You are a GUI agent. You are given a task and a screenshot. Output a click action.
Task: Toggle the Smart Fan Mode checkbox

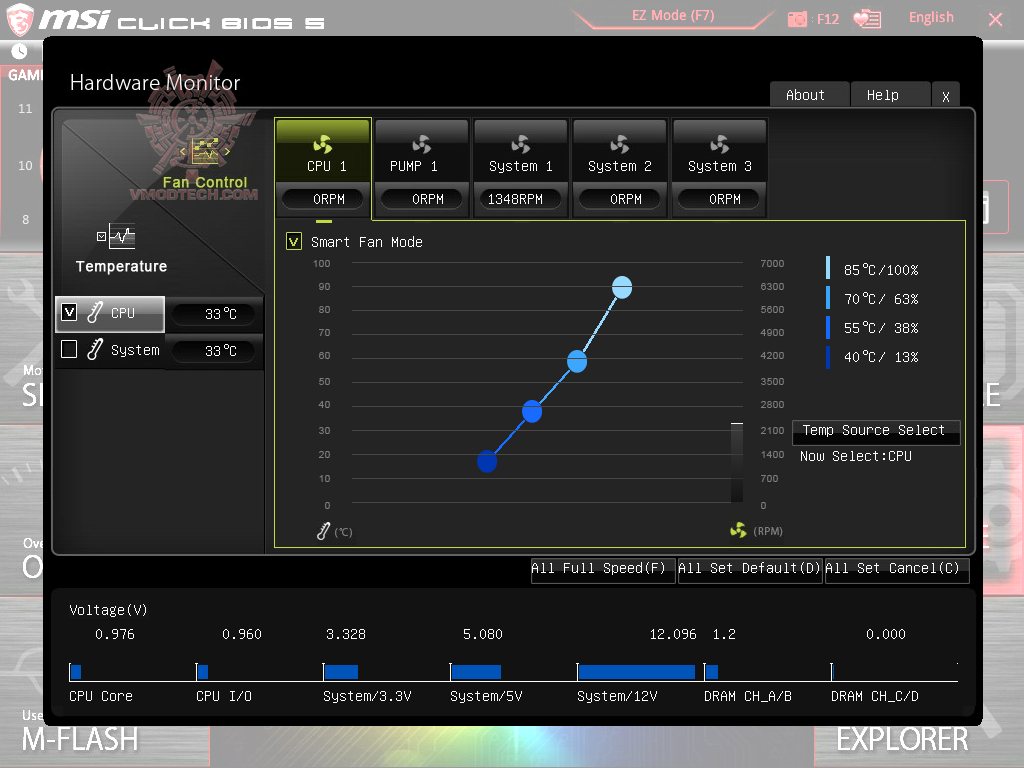[294, 242]
